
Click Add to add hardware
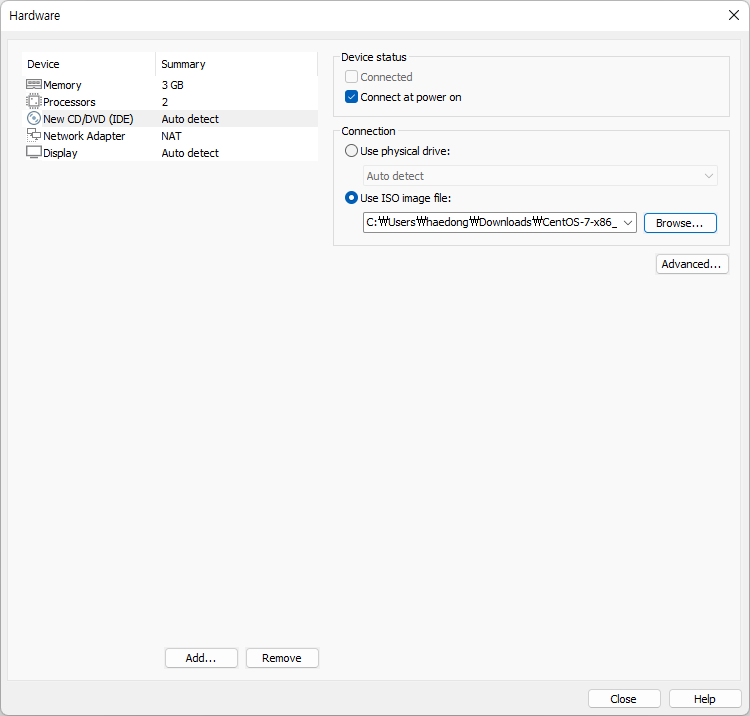(201, 658)
